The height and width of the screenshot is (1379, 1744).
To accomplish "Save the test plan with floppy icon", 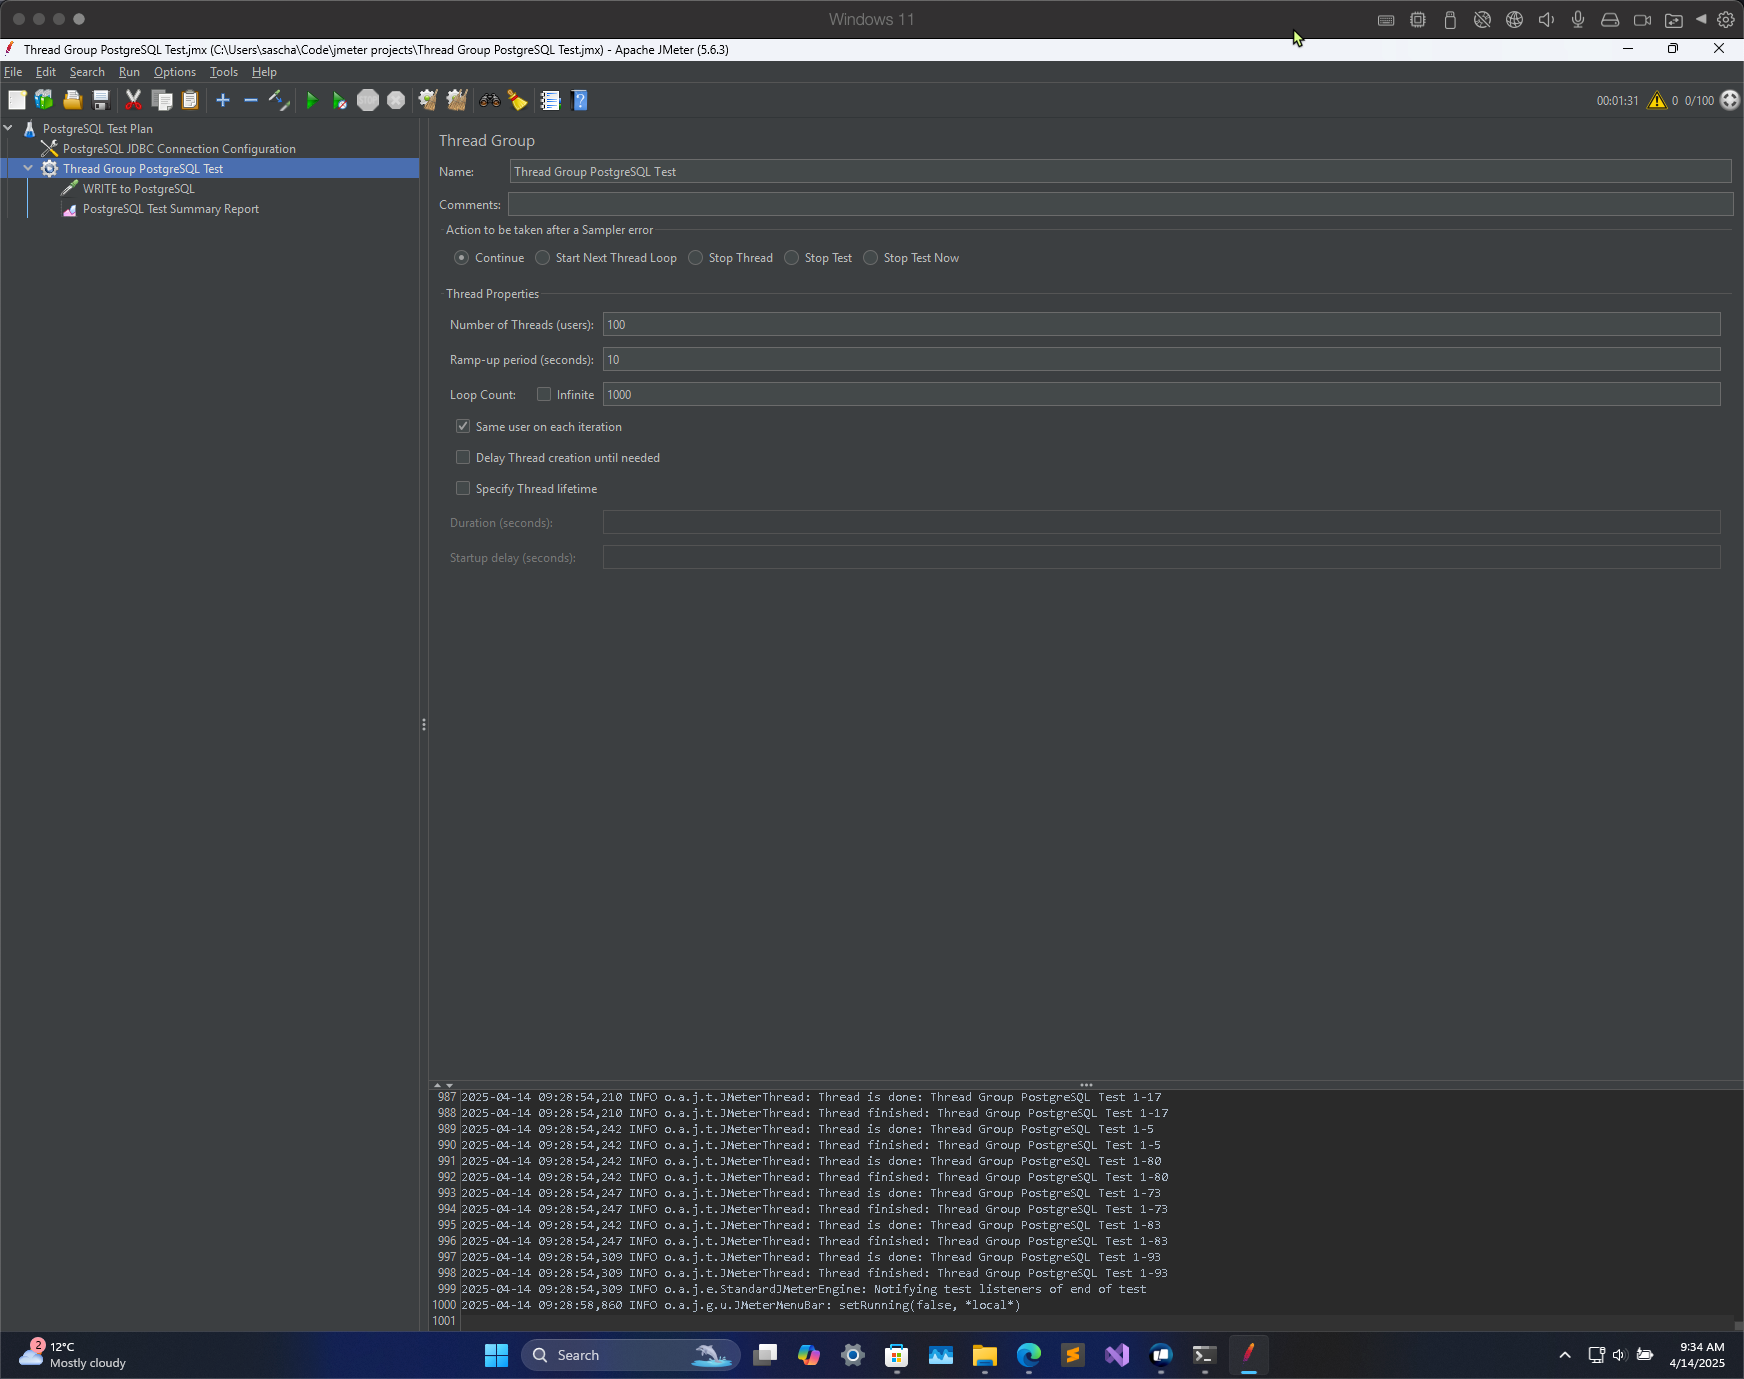I will 100,100.
